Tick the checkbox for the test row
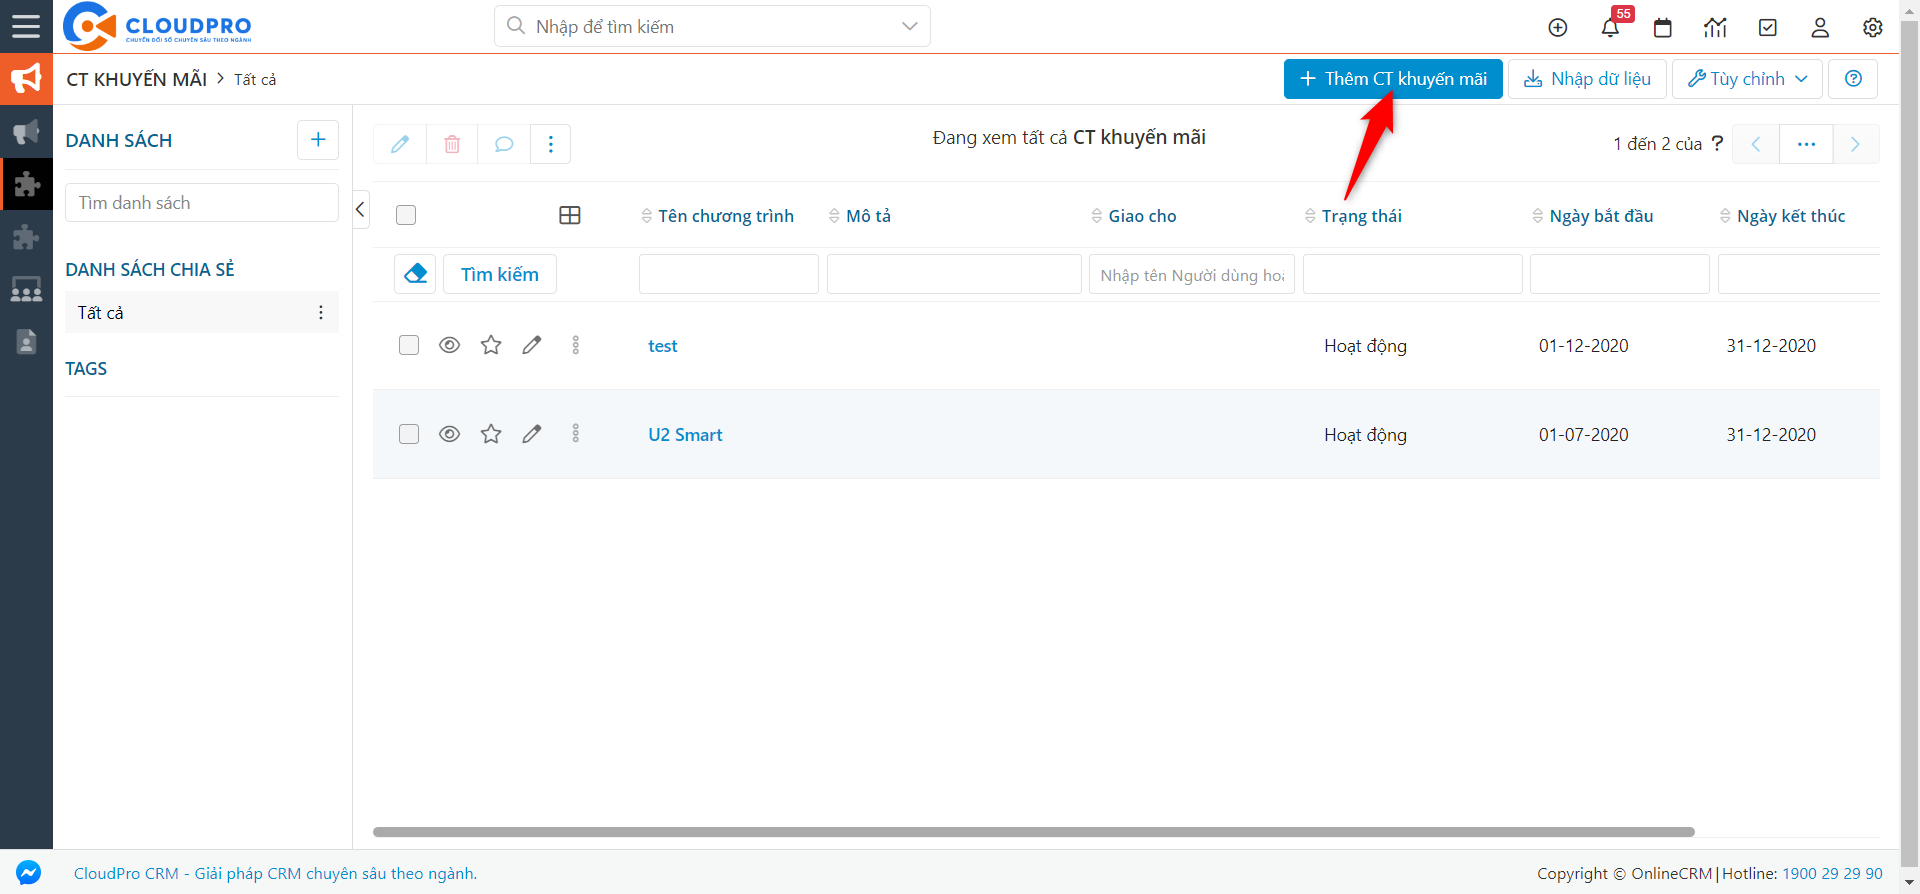The height and width of the screenshot is (894, 1920). 409,345
